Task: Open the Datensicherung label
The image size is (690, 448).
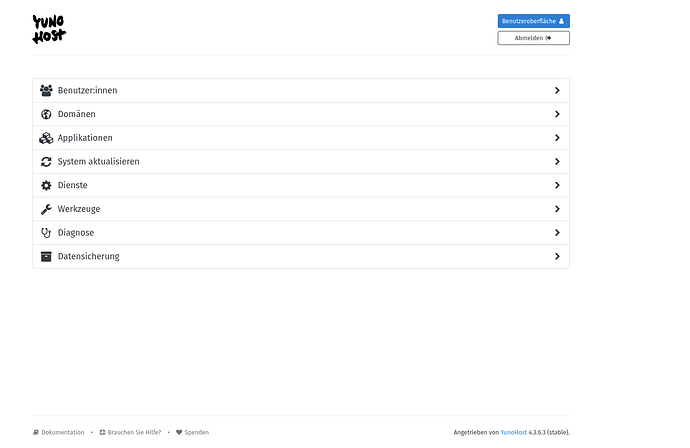Action: pos(88,257)
